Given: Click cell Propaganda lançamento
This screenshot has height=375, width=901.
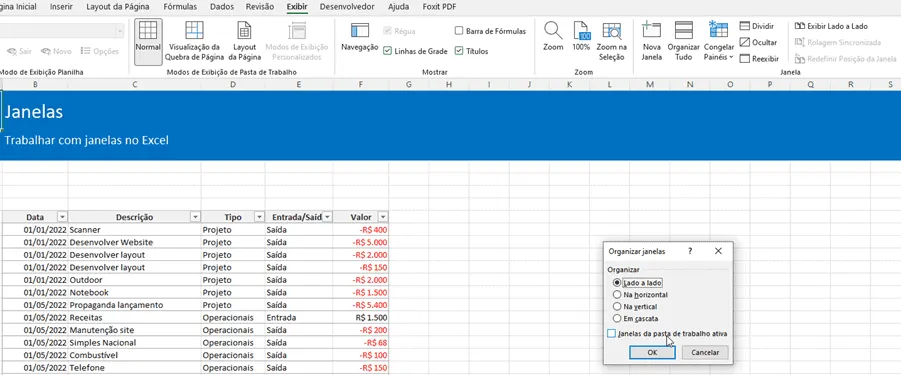Looking at the screenshot, I should (x=134, y=305).
